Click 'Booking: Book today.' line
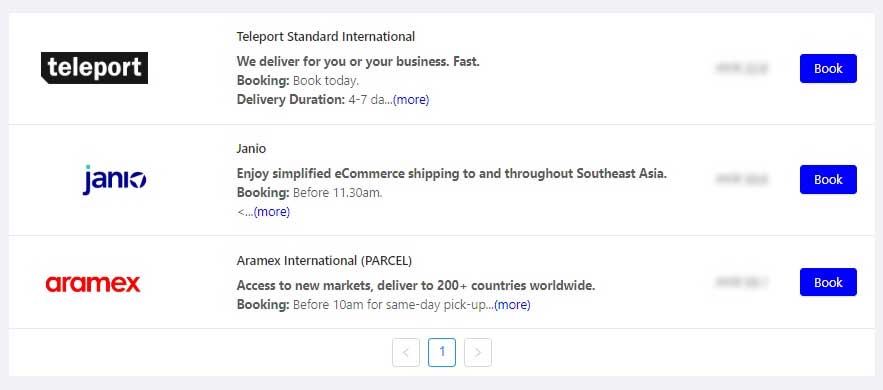This screenshot has height=390, width=883. [x=297, y=80]
